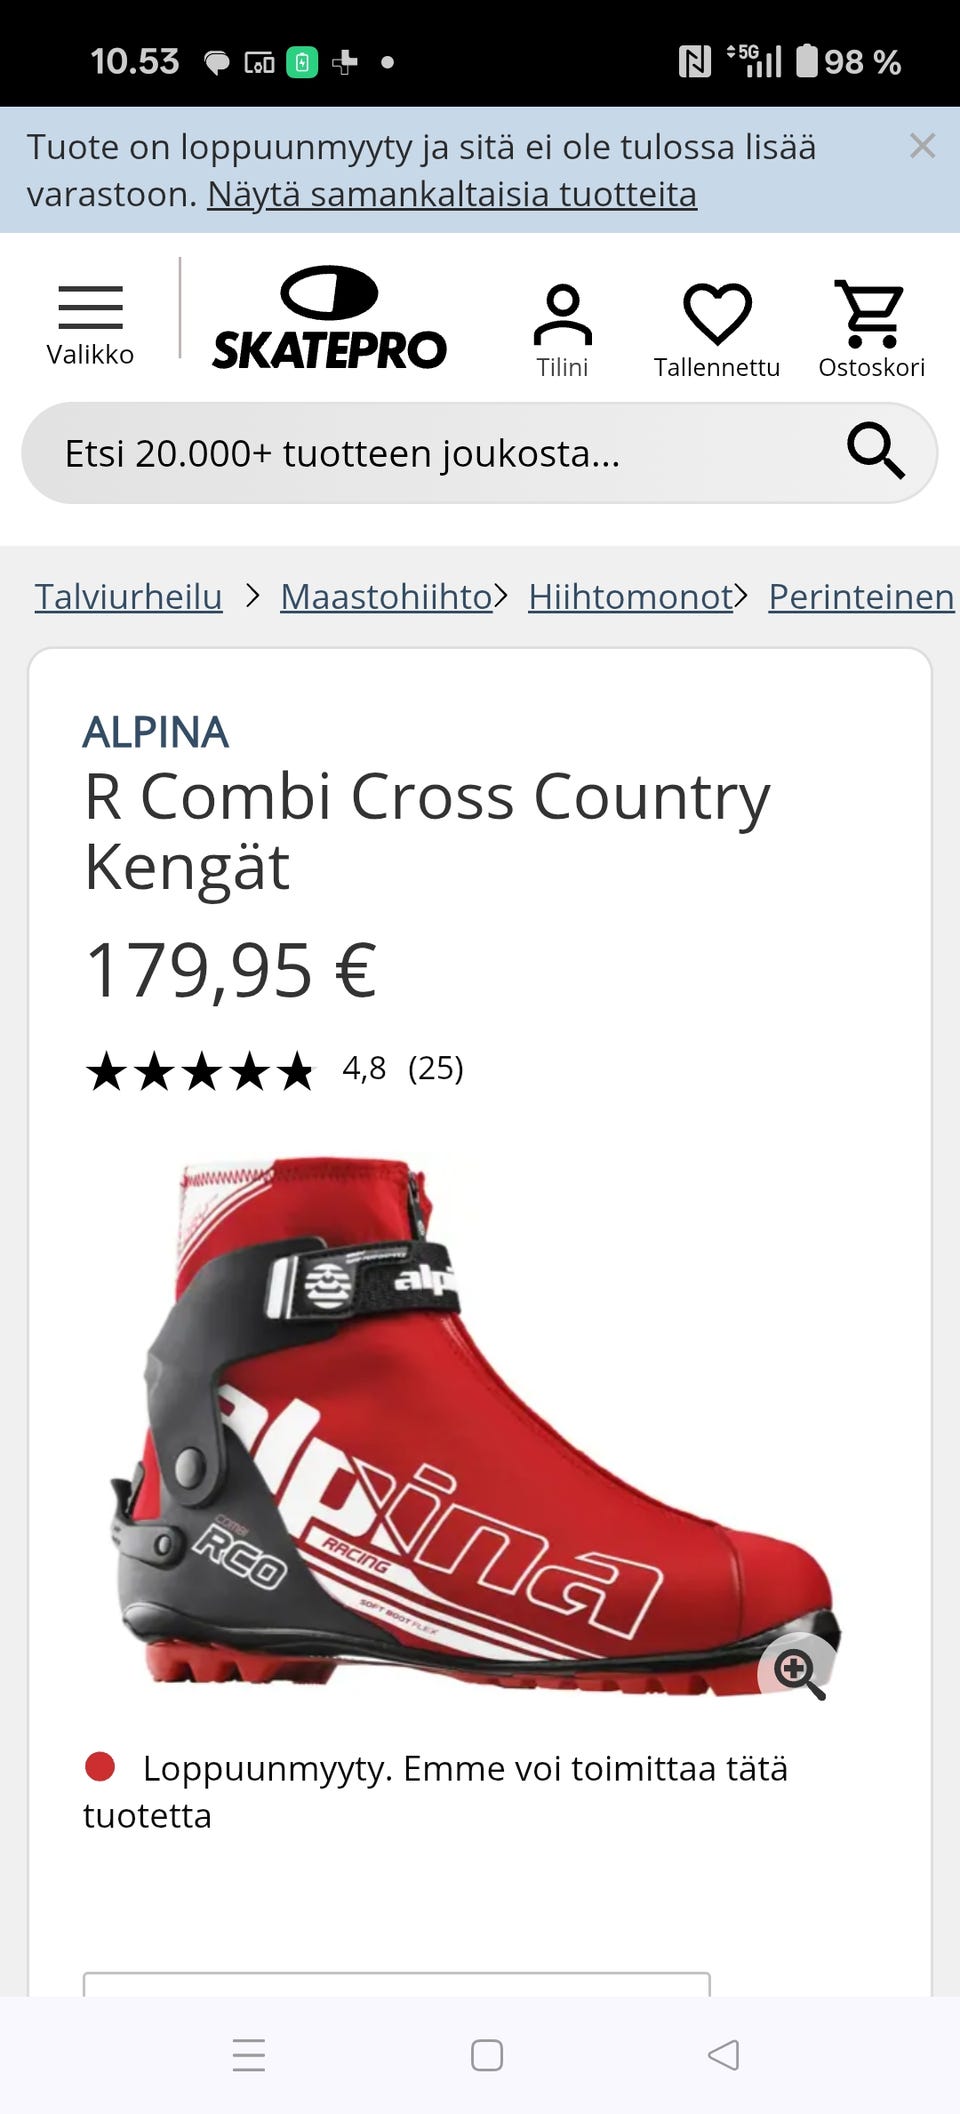Image resolution: width=960 pixels, height=2114 pixels.
Task: Tap the SkatePro logo
Action: pos(329,318)
